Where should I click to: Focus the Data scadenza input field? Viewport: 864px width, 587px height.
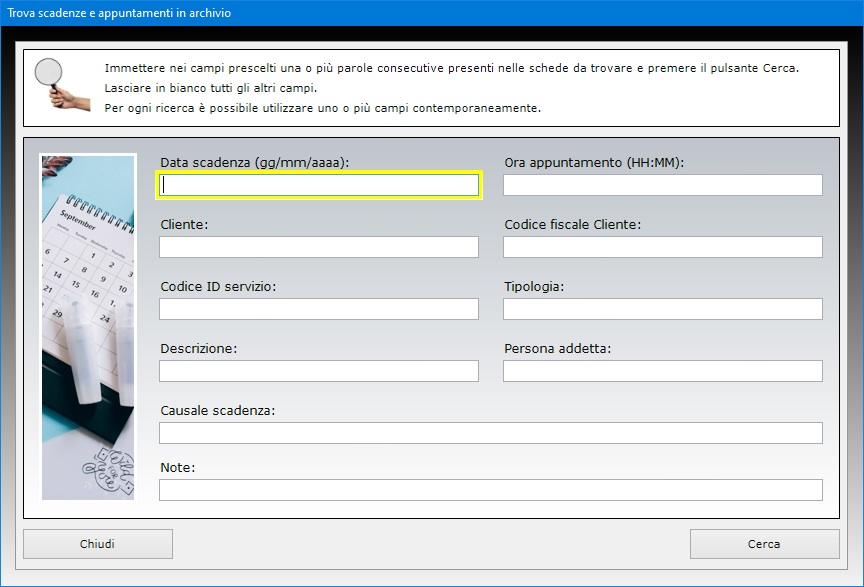tap(319, 185)
